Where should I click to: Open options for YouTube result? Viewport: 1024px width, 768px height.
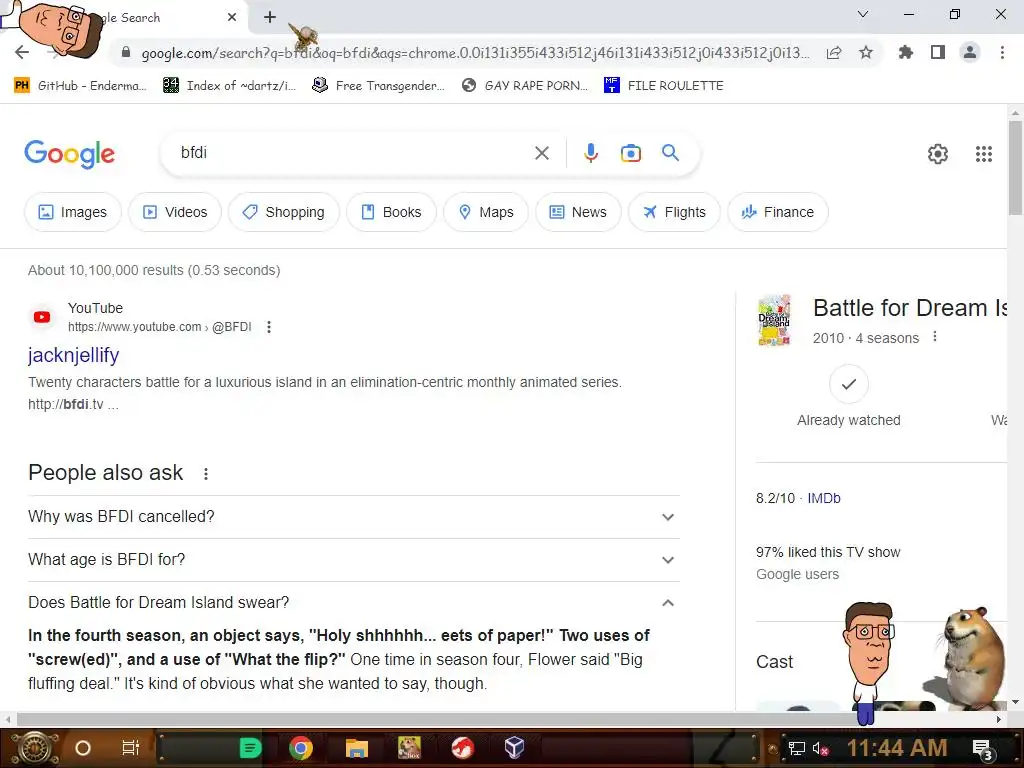coord(268,327)
